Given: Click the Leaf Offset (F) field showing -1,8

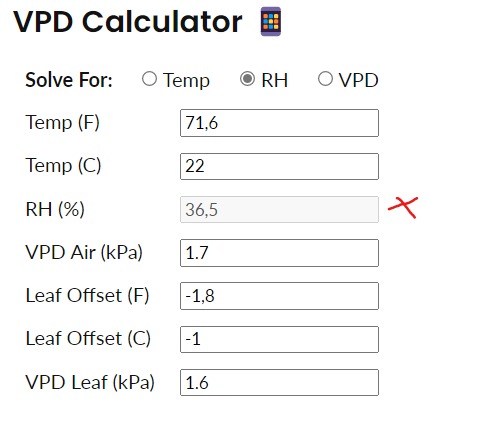Looking at the screenshot, I should [x=279, y=296].
